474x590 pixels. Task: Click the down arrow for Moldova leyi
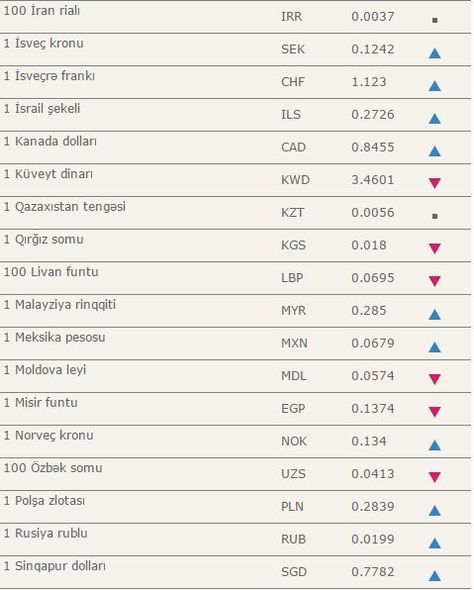point(434,379)
